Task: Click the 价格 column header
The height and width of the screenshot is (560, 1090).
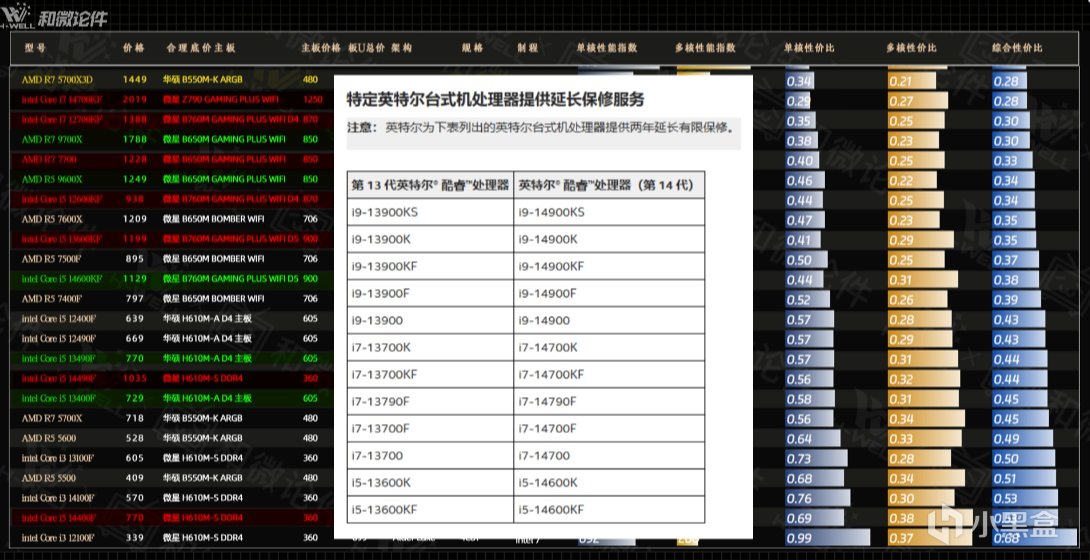Action: (x=133, y=48)
